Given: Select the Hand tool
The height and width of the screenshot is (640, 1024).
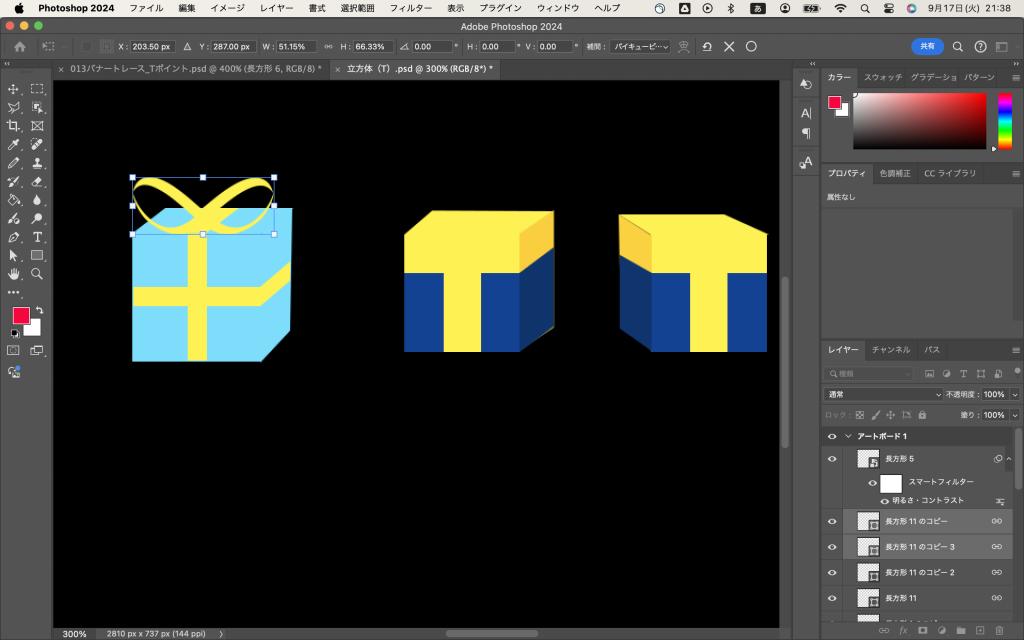Looking at the screenshot, I should (x=14, y=273).
